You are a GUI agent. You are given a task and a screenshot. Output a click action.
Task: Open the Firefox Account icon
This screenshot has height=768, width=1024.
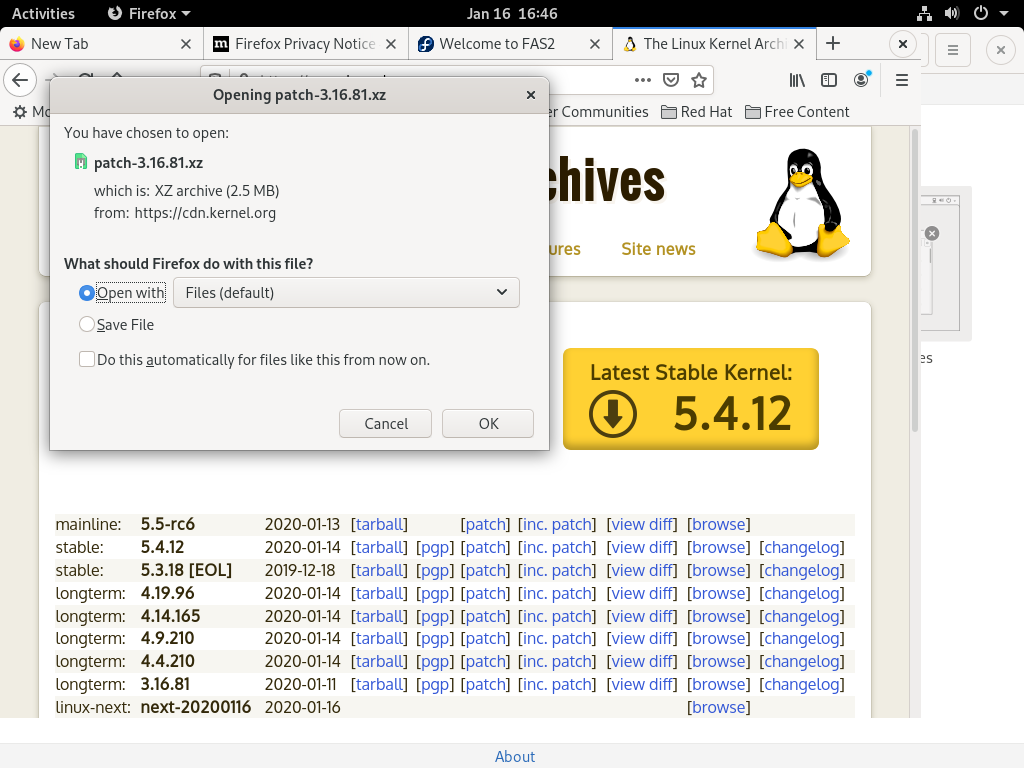point(862,80)
